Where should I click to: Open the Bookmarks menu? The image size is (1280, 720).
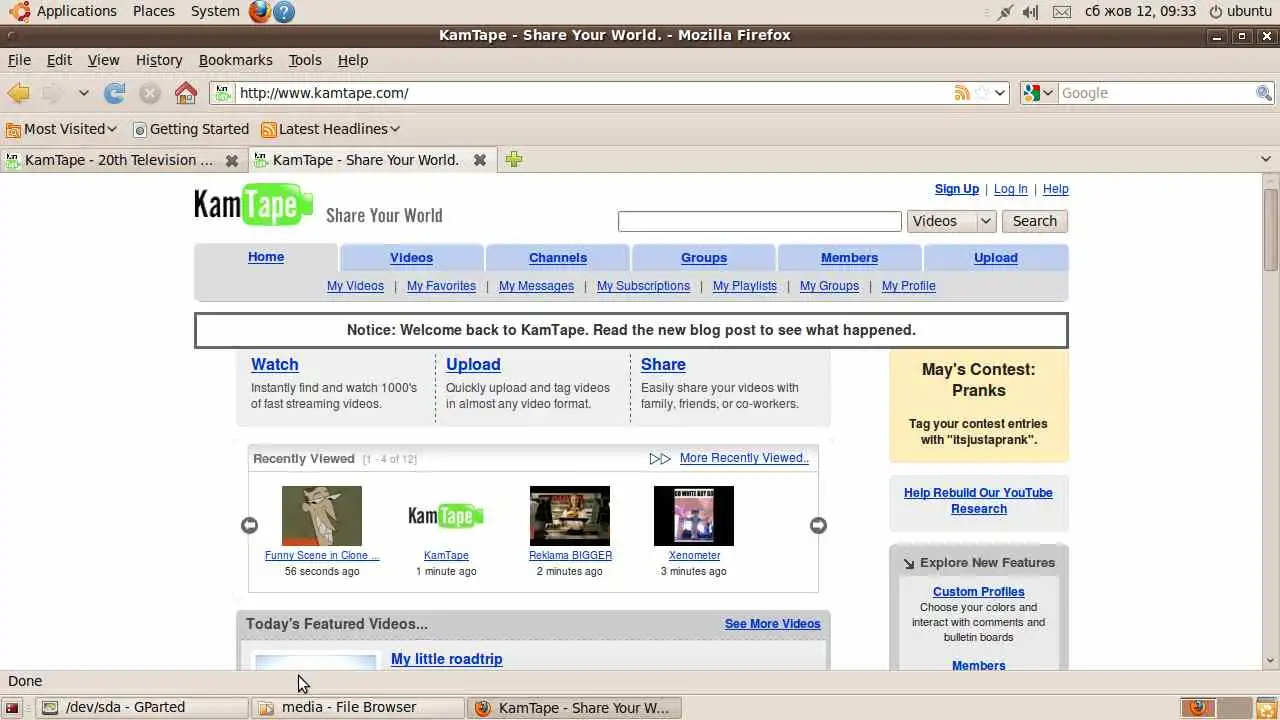236,60
